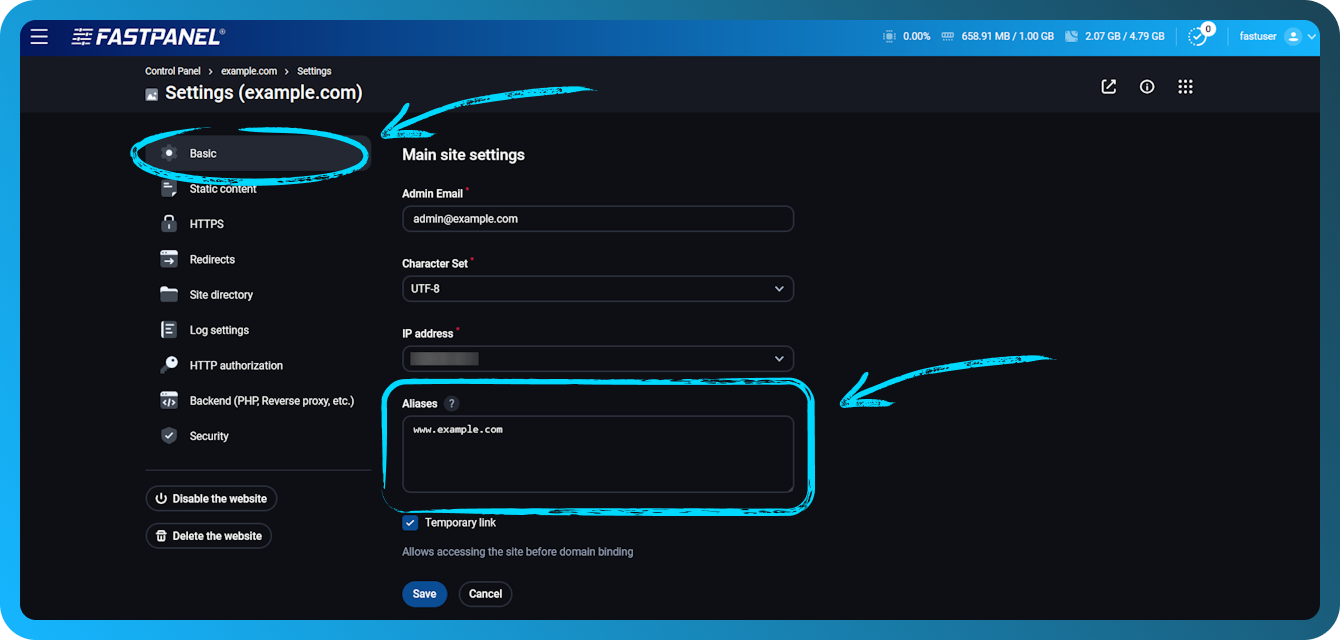Uncheck the Temporary link checkbox

409,522
